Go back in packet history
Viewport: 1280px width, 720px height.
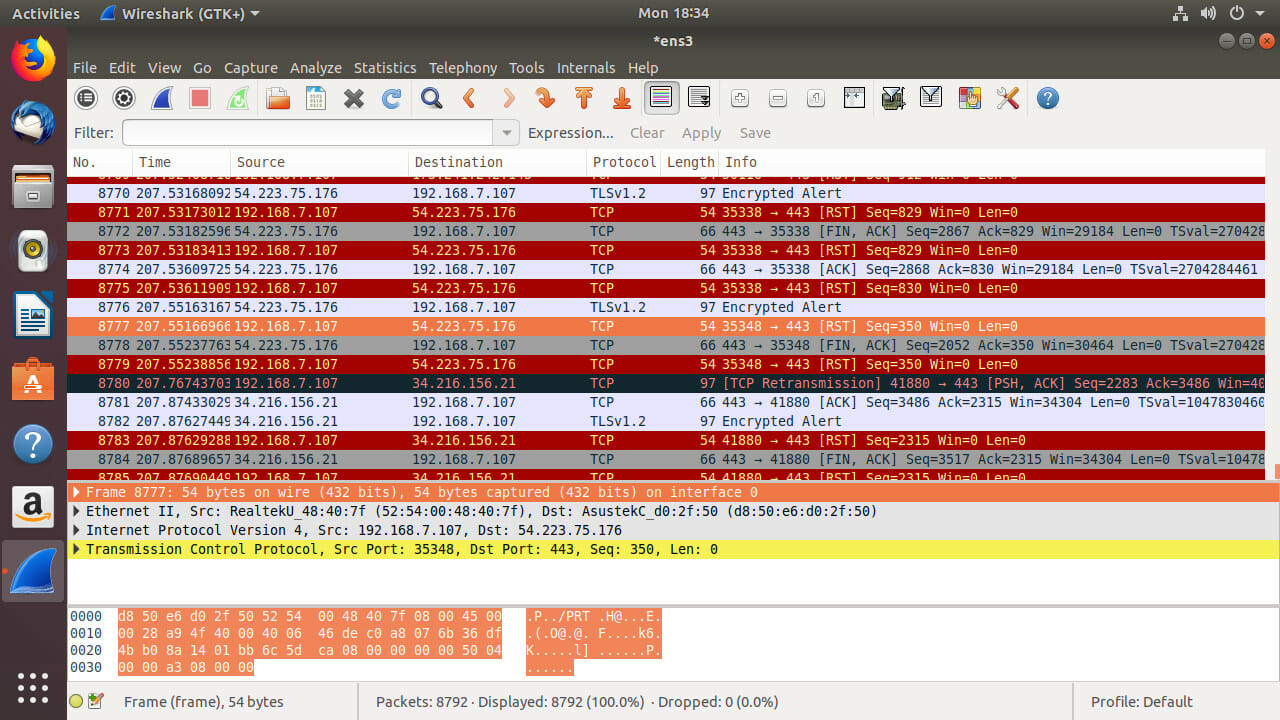pos(469,98)
